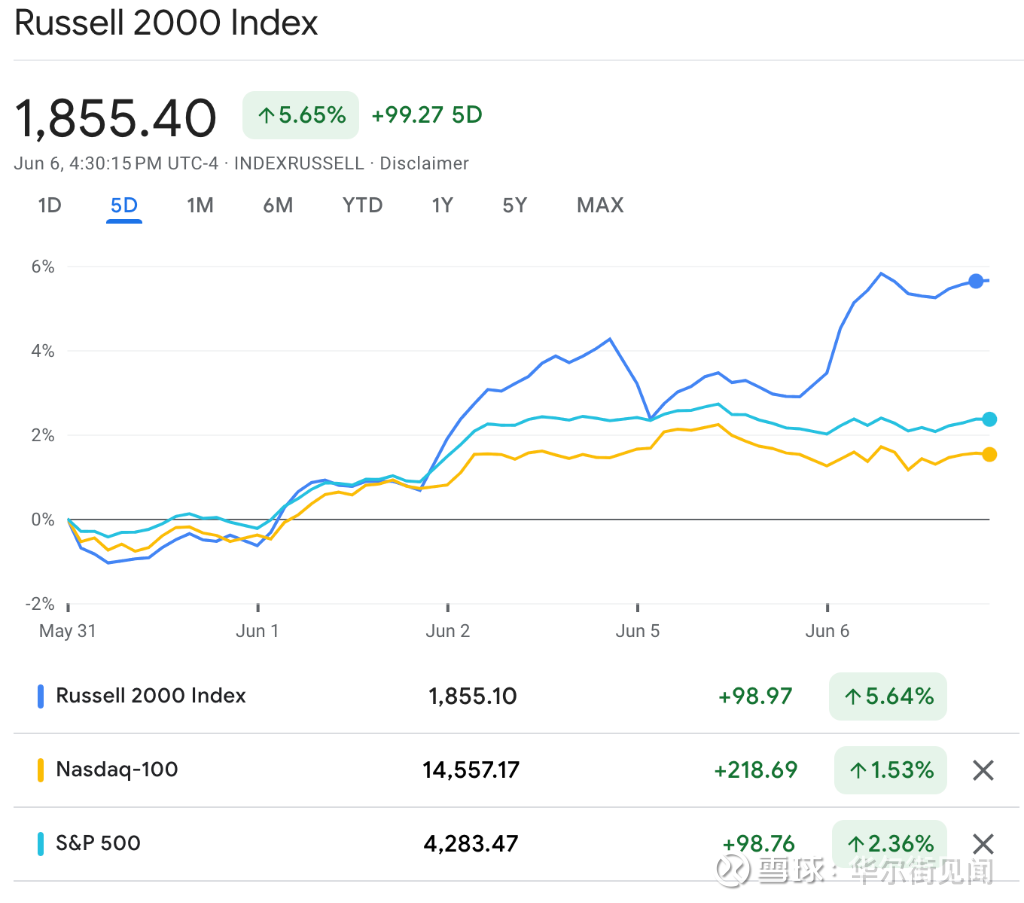The width and height of the screenshot is (1024, 903).
Task: Show the MAX time range
Action: click(x=600, y=205)
